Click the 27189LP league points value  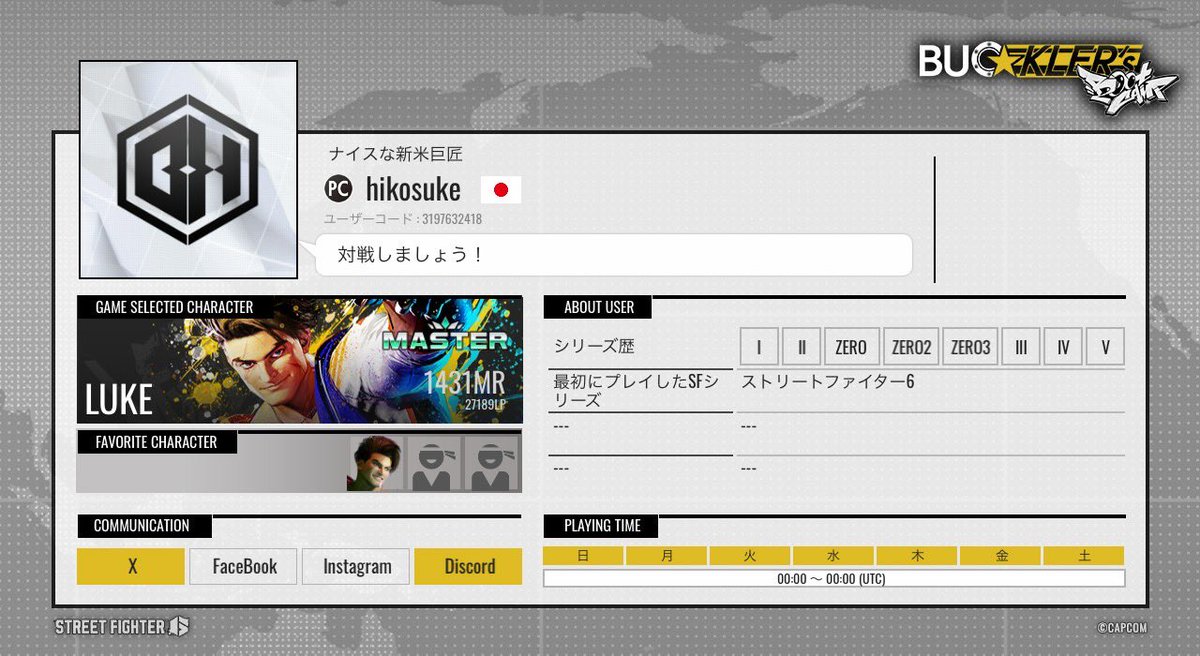pos(484,405)
